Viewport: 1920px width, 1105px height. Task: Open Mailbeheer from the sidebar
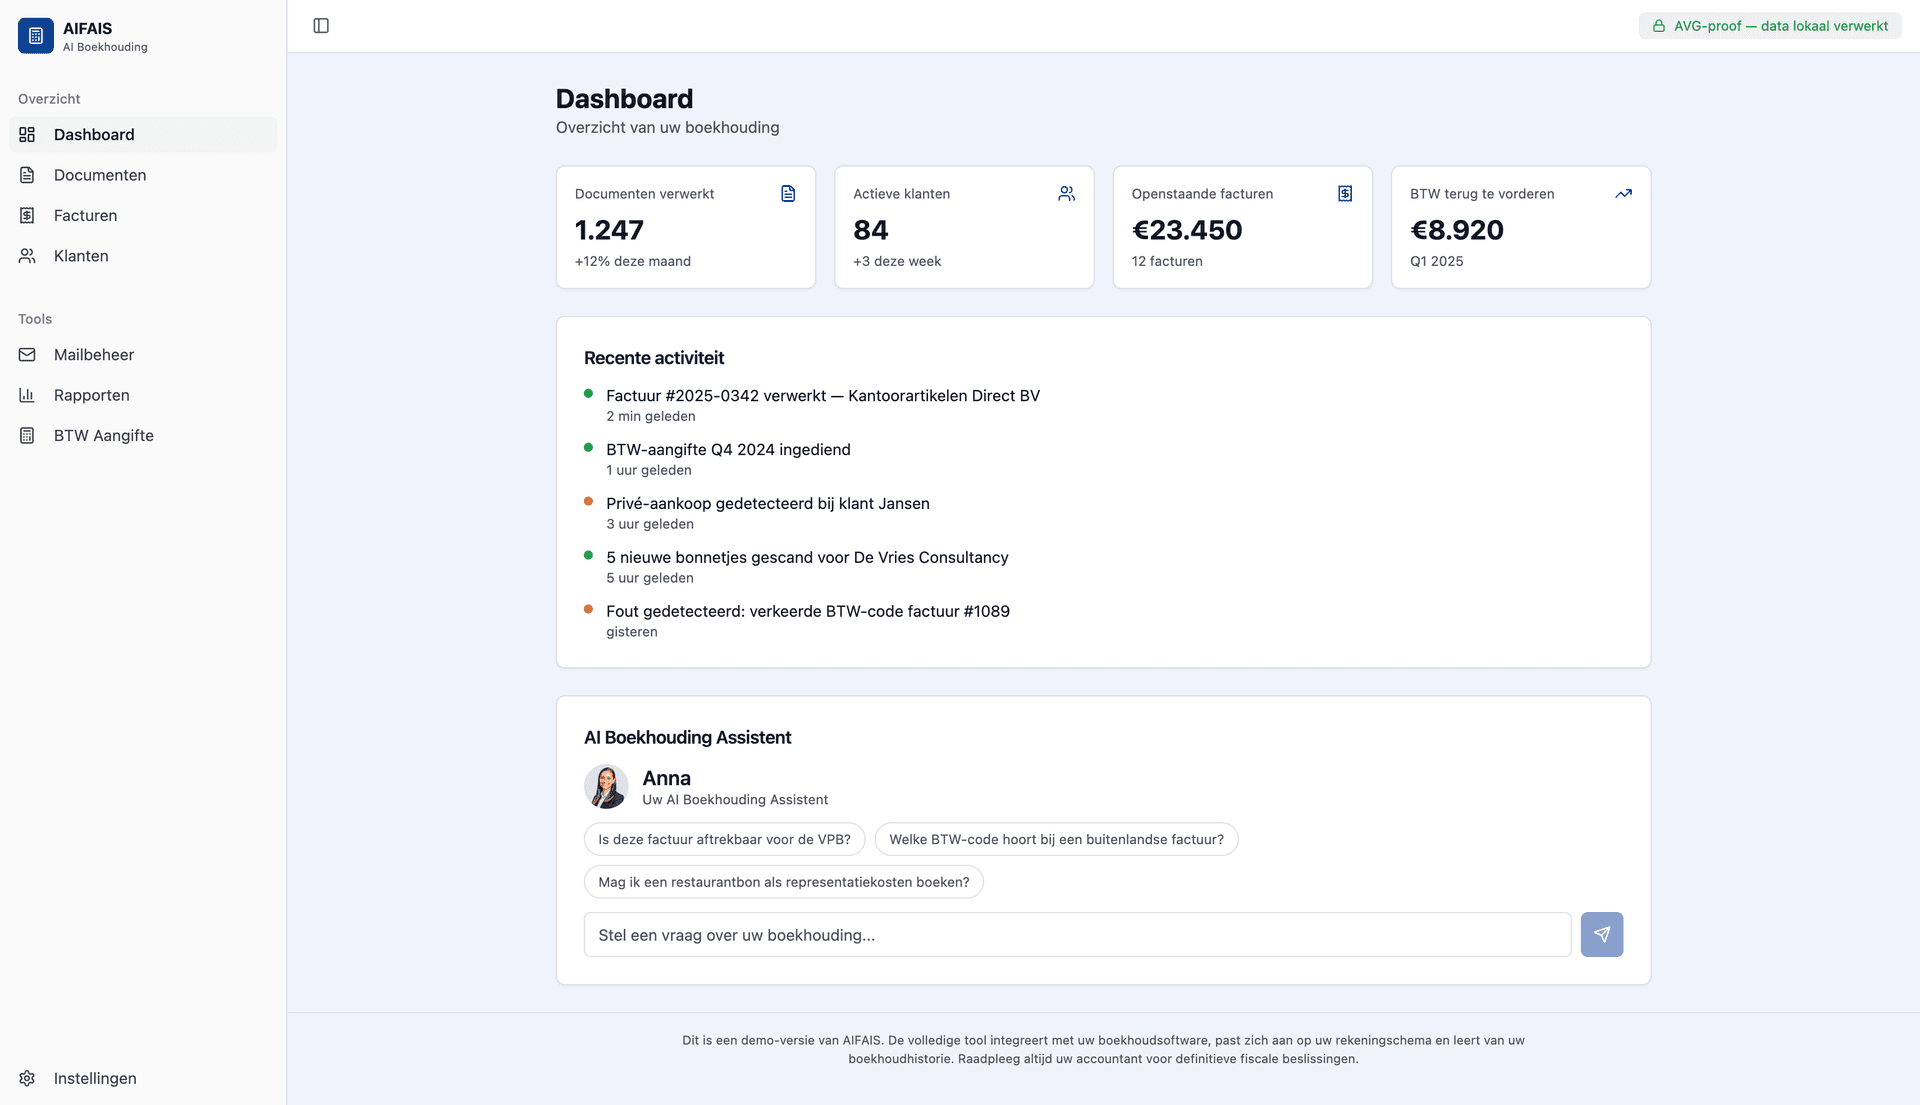(94, 355)
